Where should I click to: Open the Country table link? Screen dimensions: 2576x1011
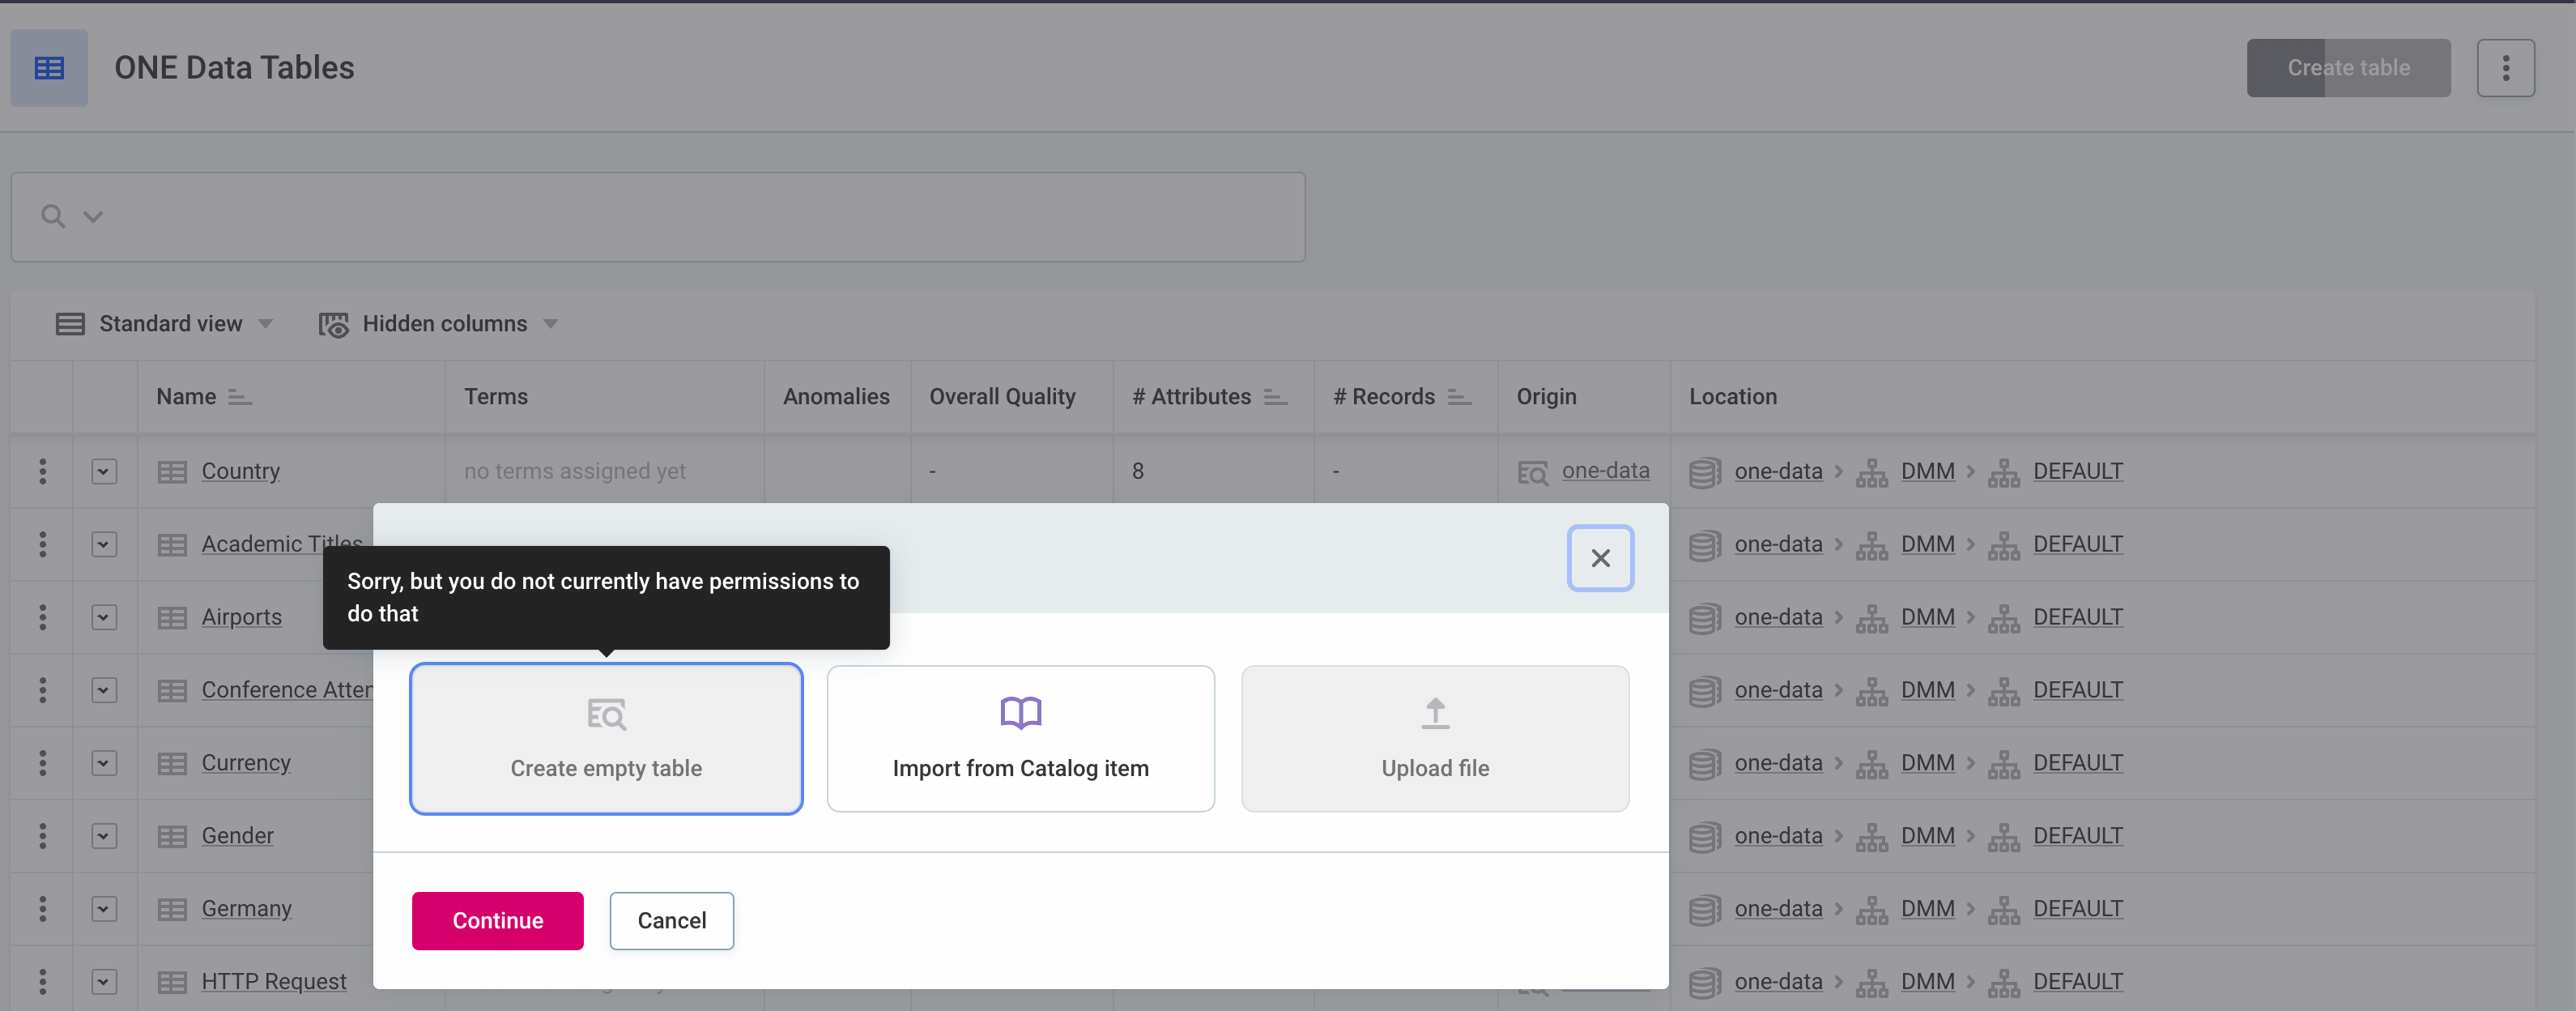(240, 471)
